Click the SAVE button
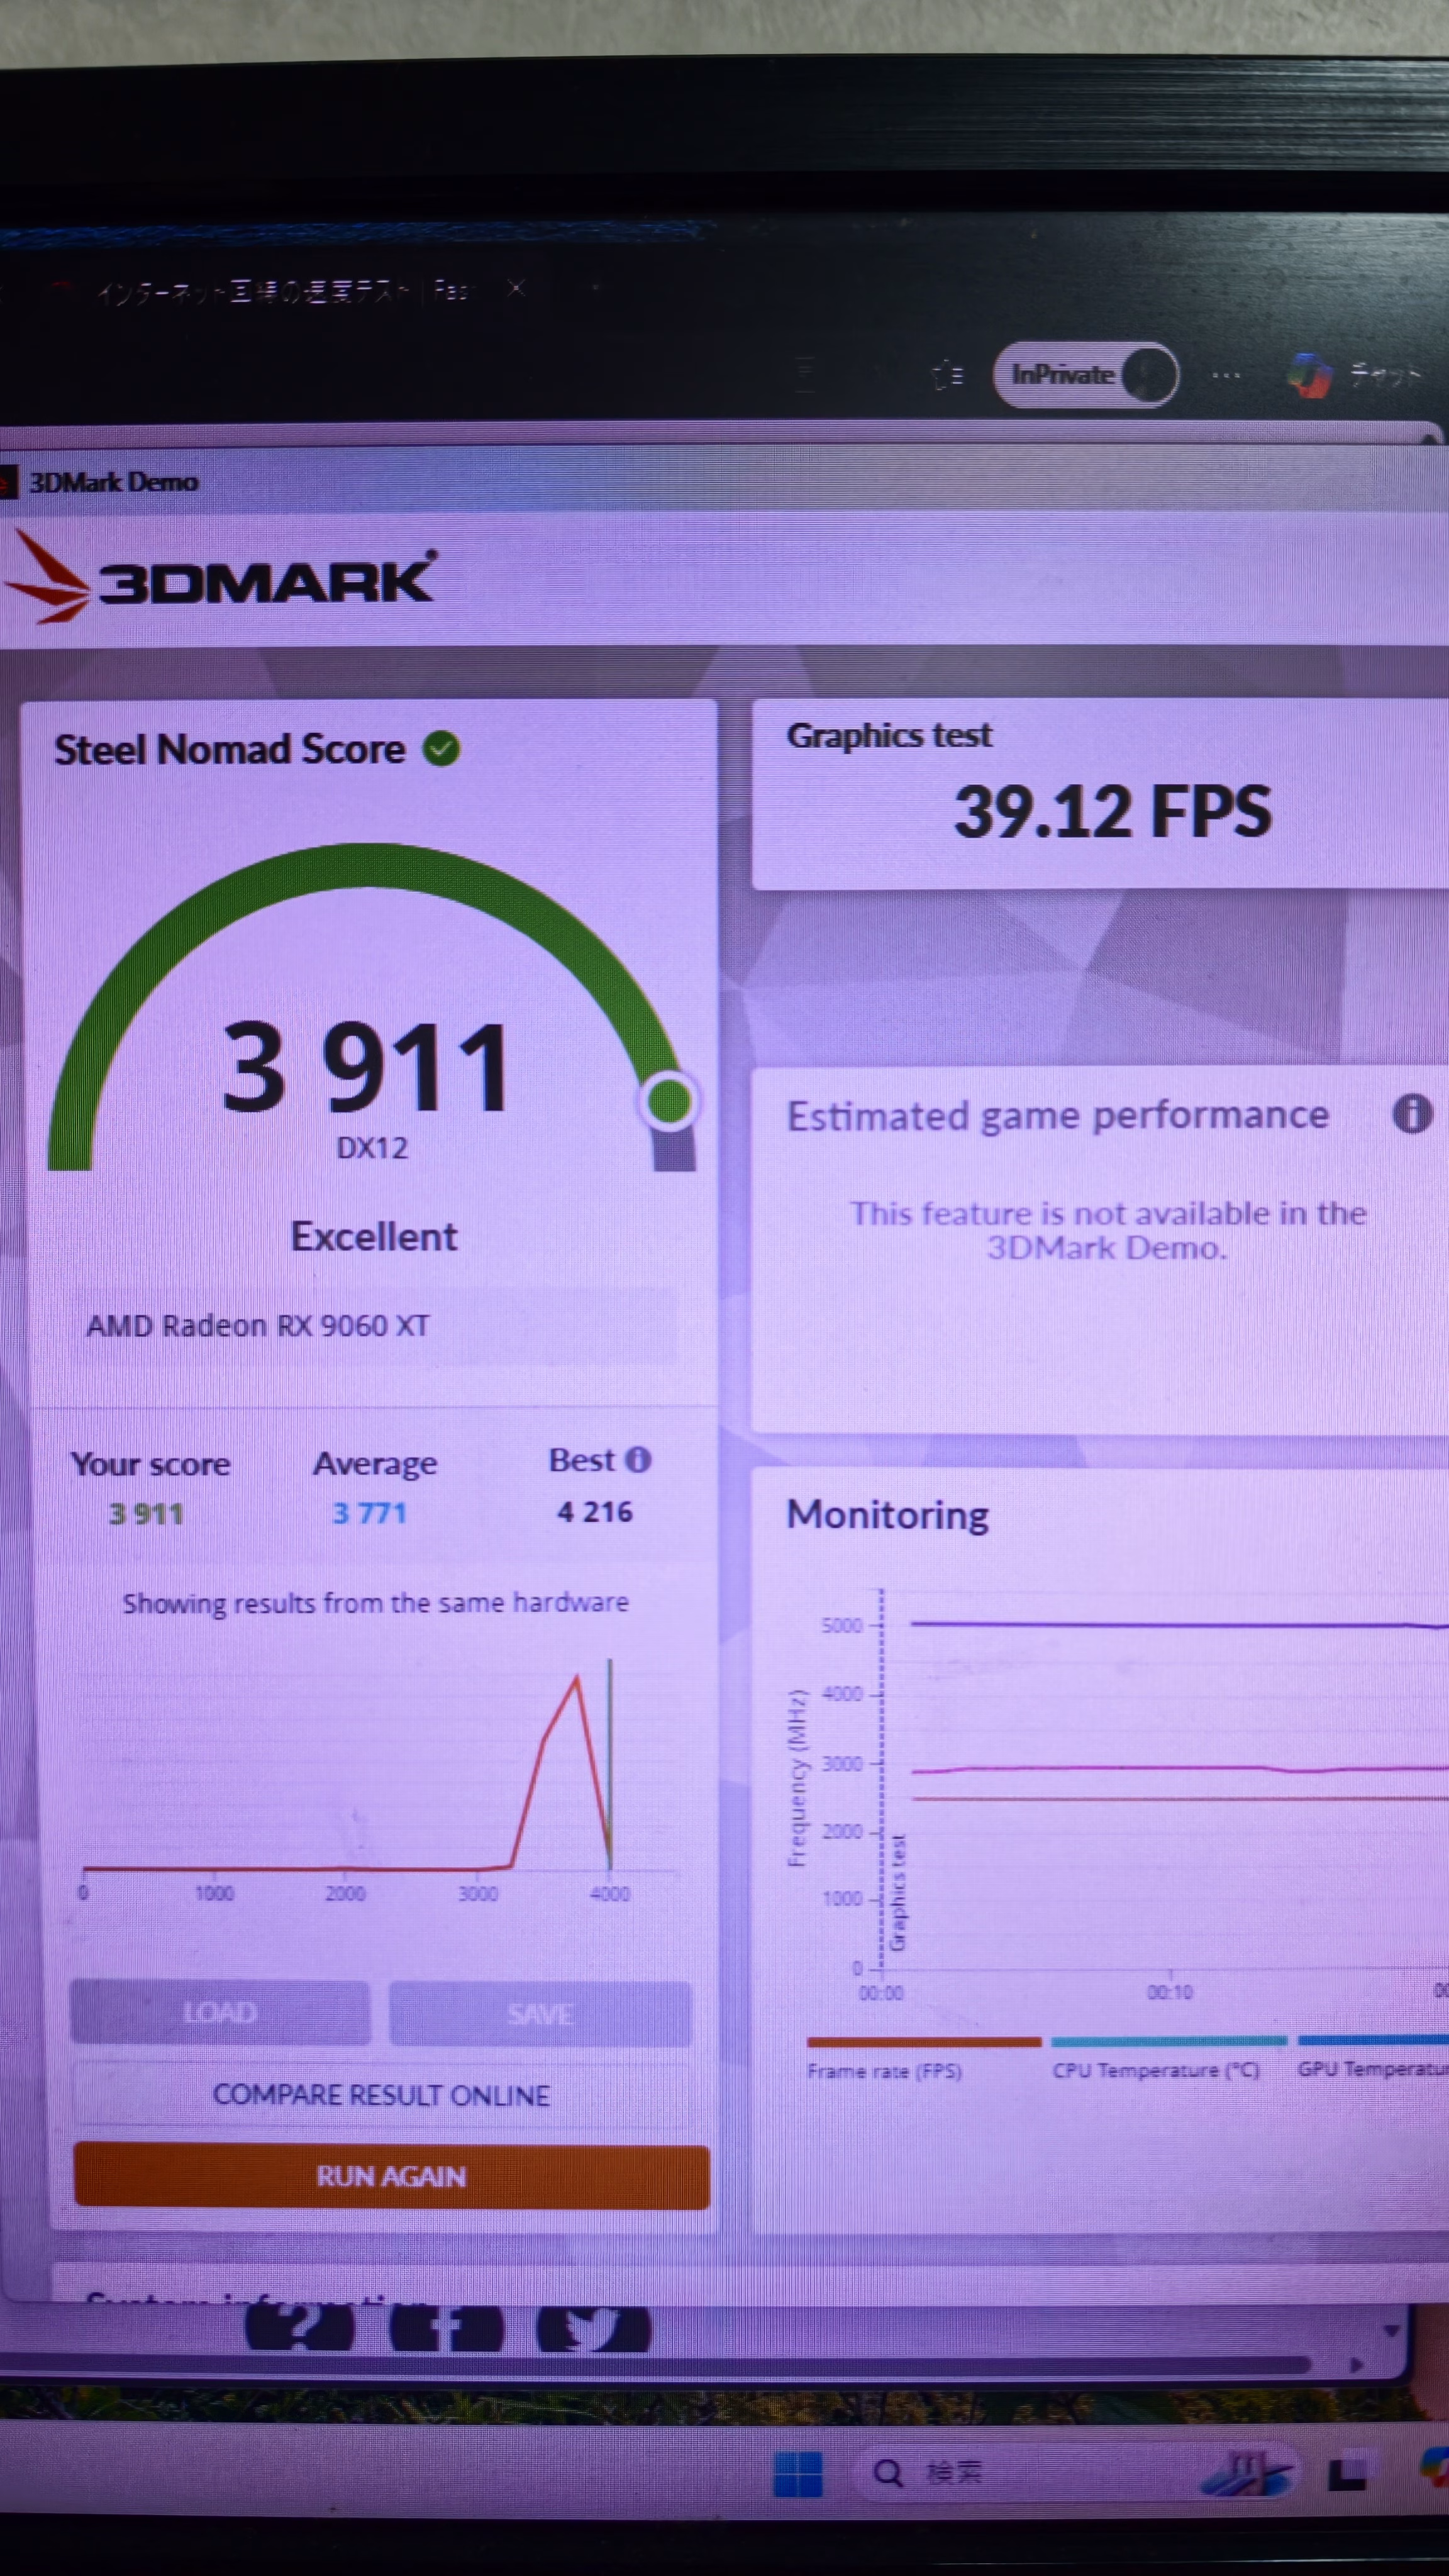The height and width of the screenshot is (2576, 1449). [540, 2013]
